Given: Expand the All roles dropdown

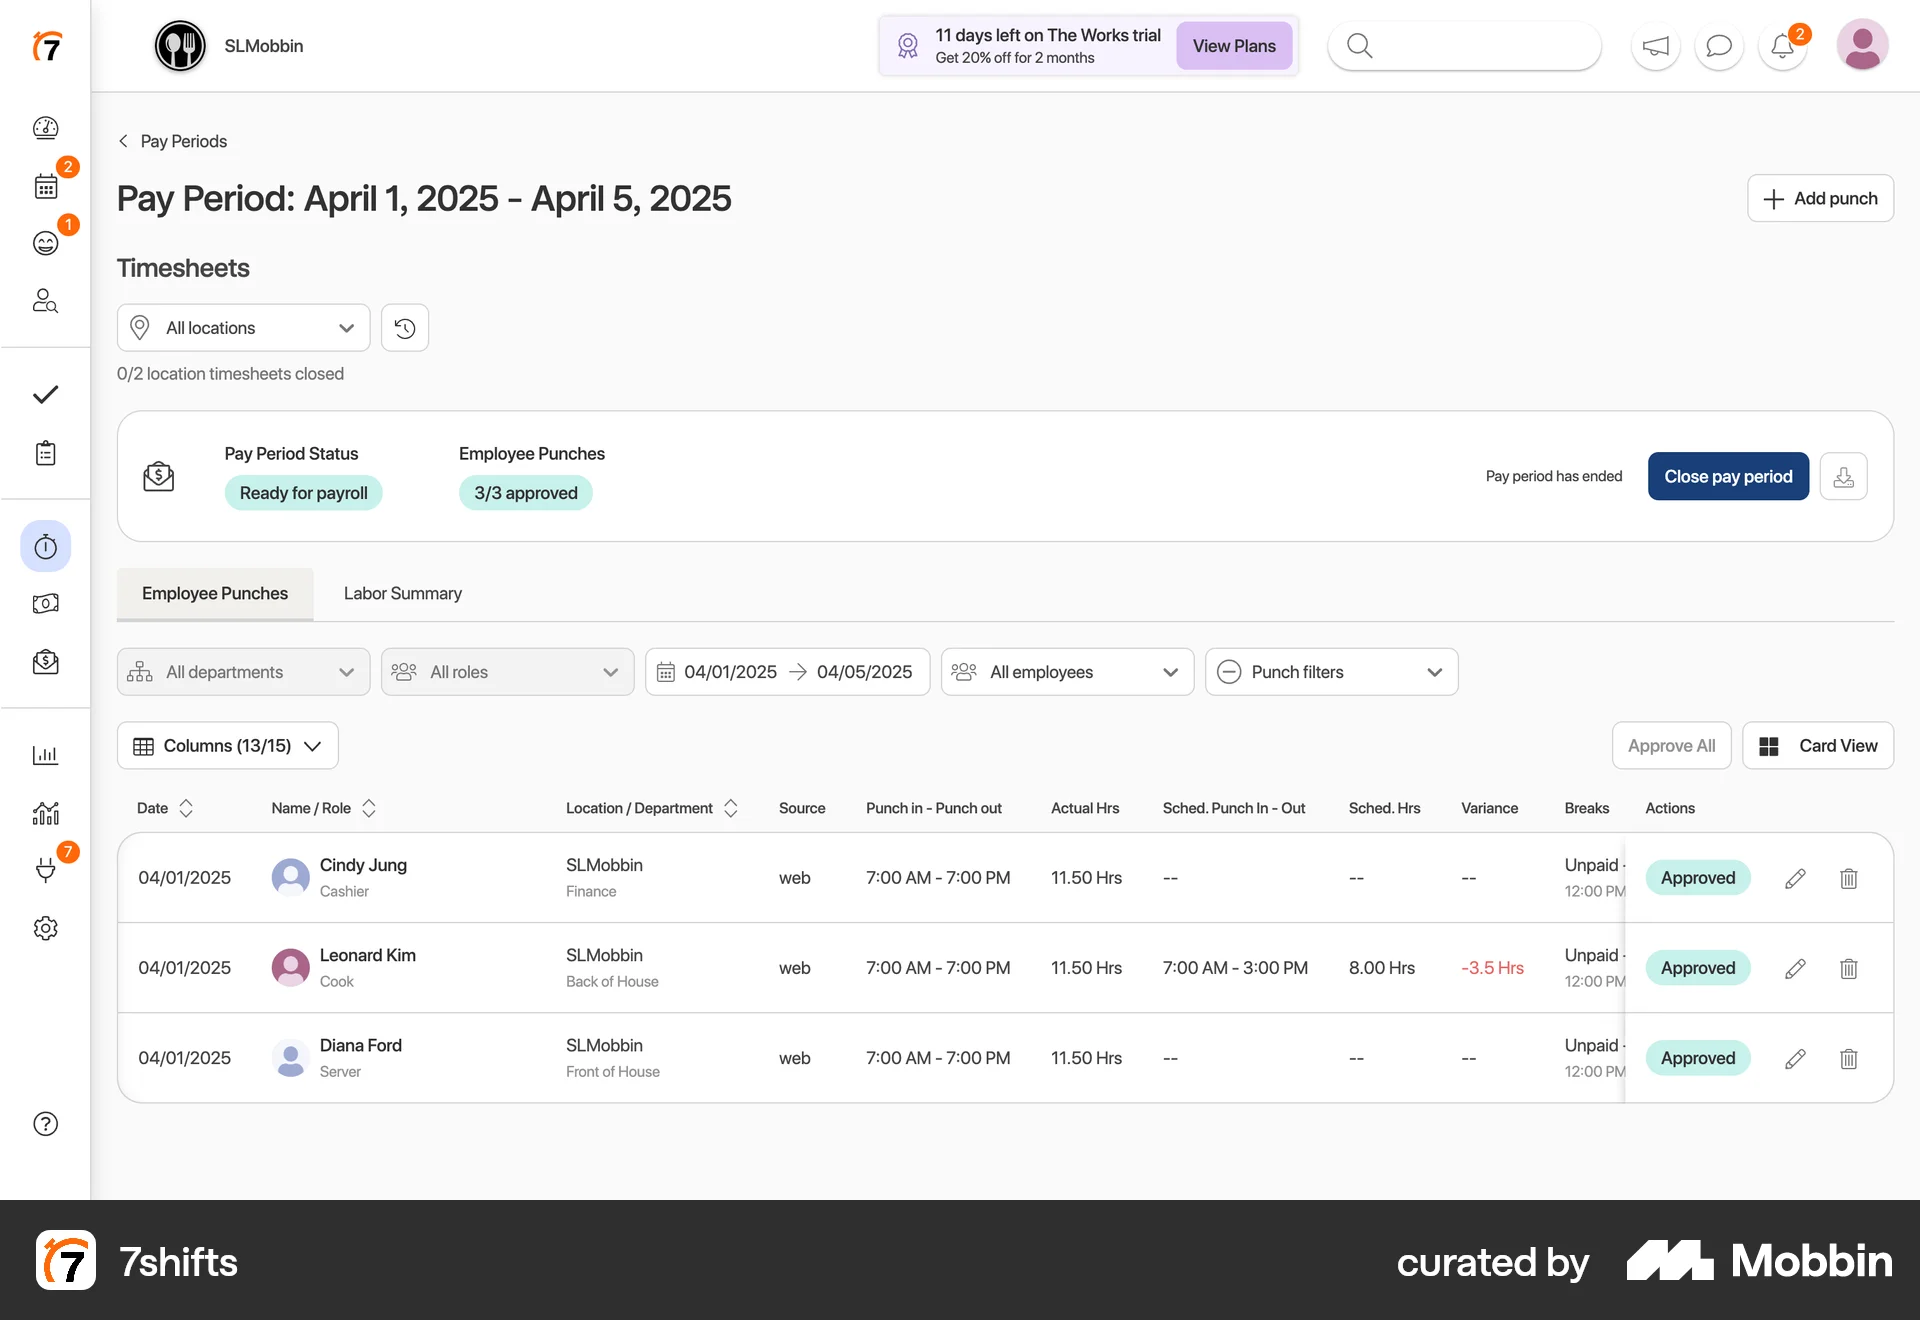Looking at the screenshot, I should pyautogui.click(x=507, y=671).
